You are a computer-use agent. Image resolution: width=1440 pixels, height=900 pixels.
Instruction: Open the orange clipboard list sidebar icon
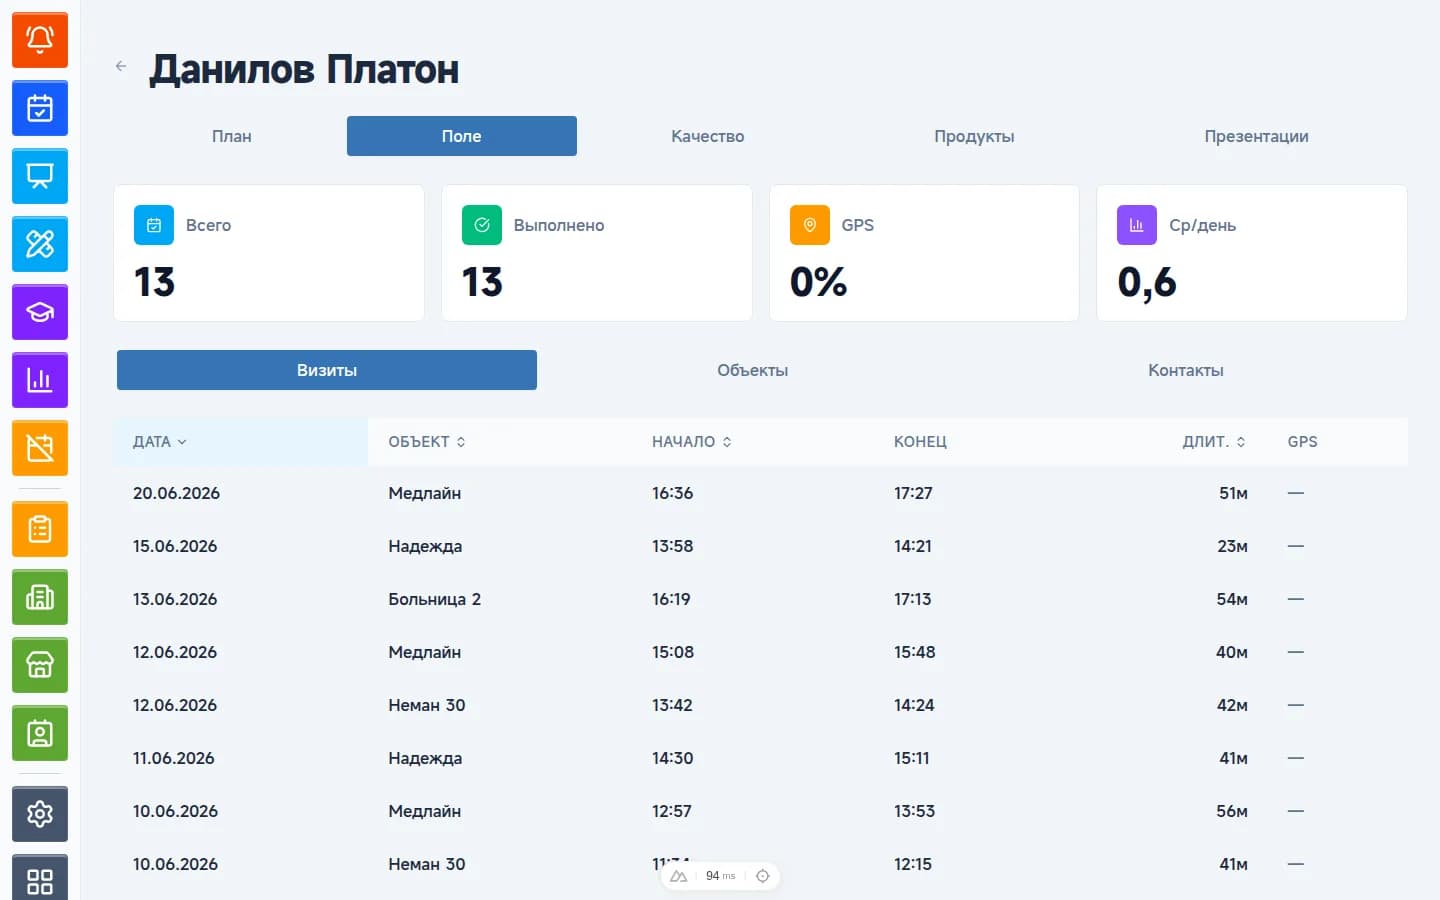[x=40, y=529]
